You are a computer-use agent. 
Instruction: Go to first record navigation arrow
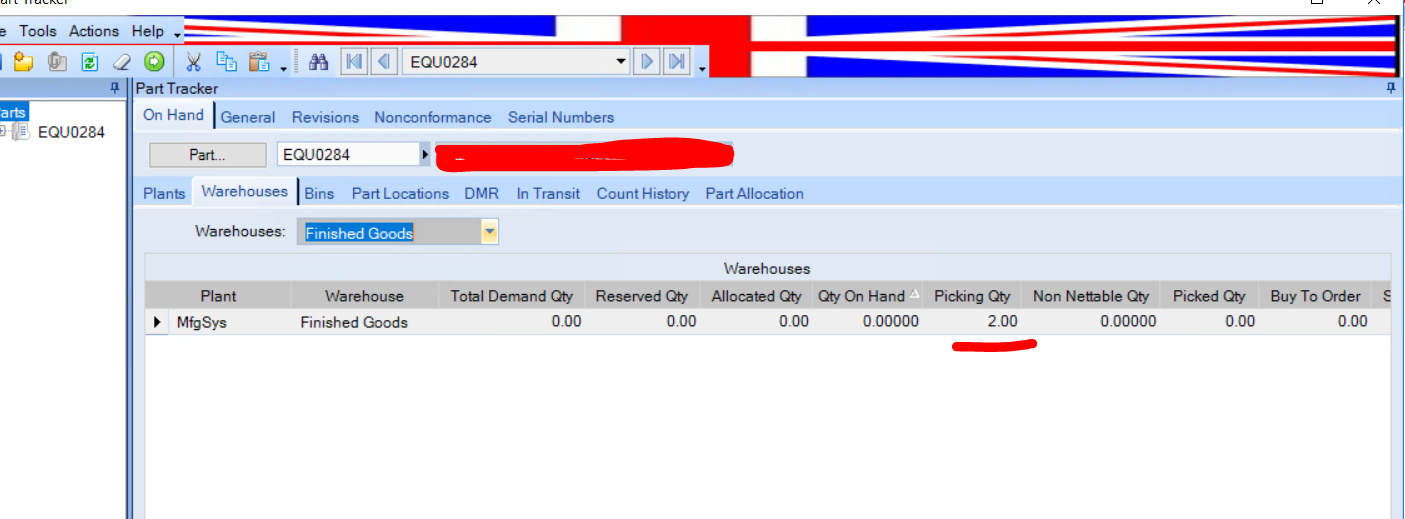coord(354,62)
